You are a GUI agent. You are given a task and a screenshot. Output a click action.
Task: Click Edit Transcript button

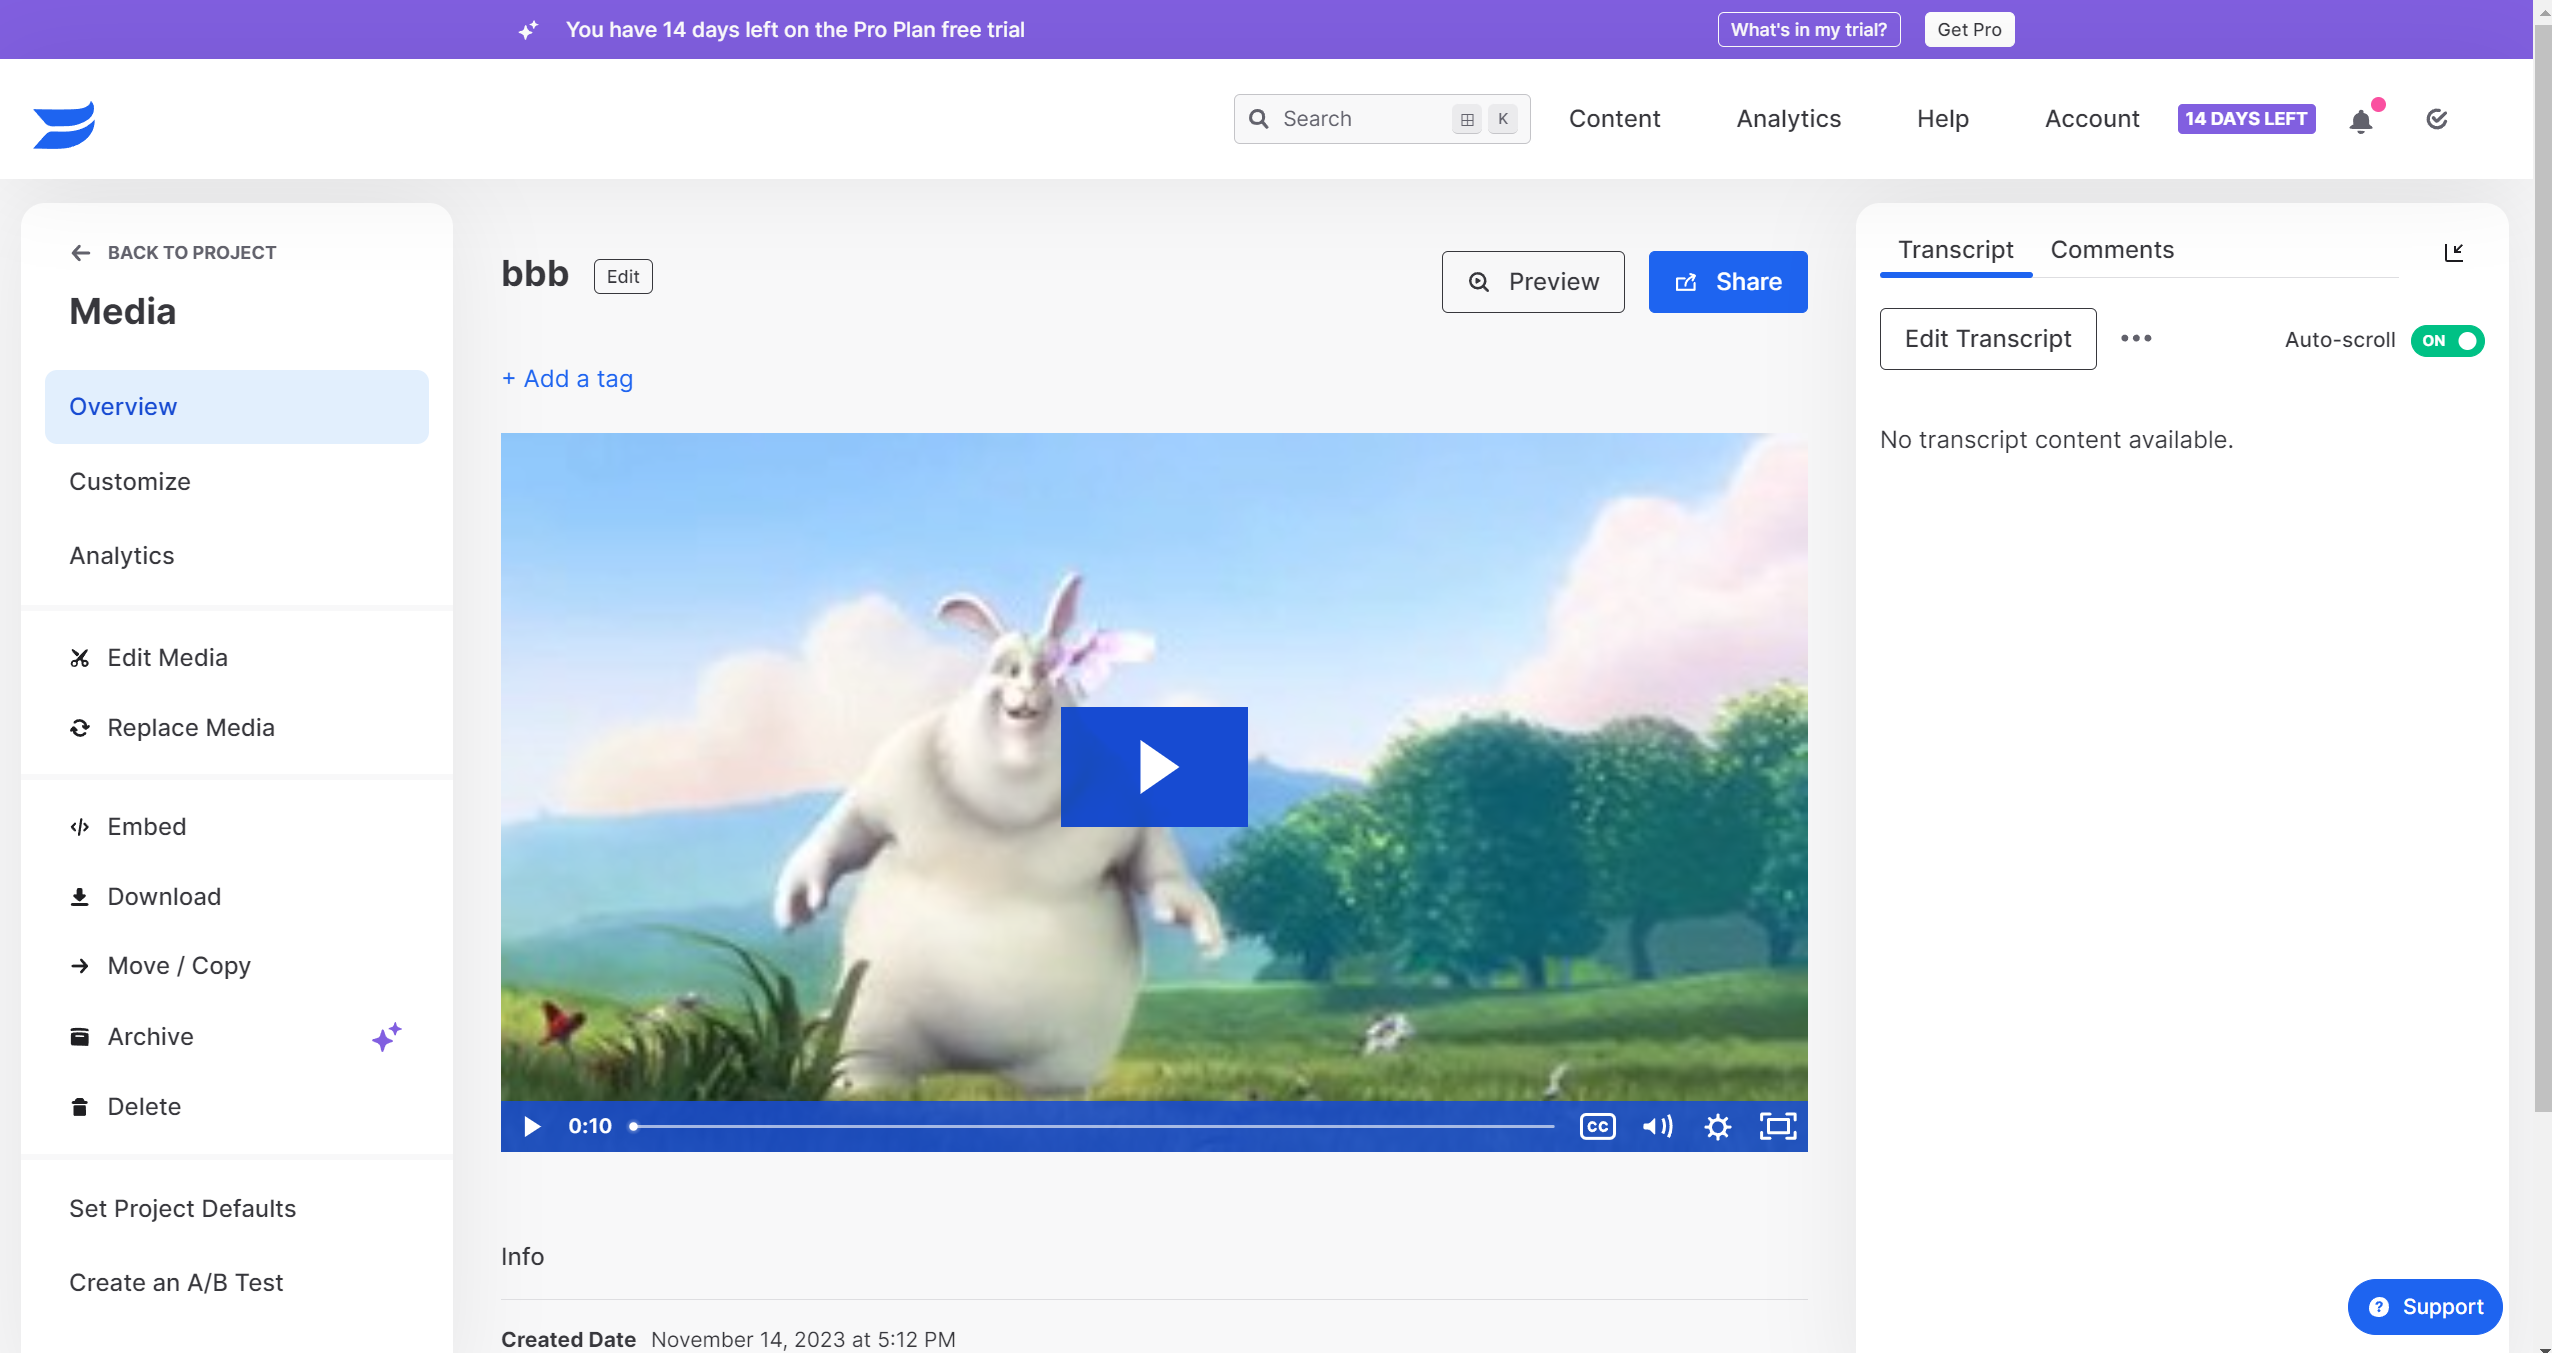[1988, 339]
